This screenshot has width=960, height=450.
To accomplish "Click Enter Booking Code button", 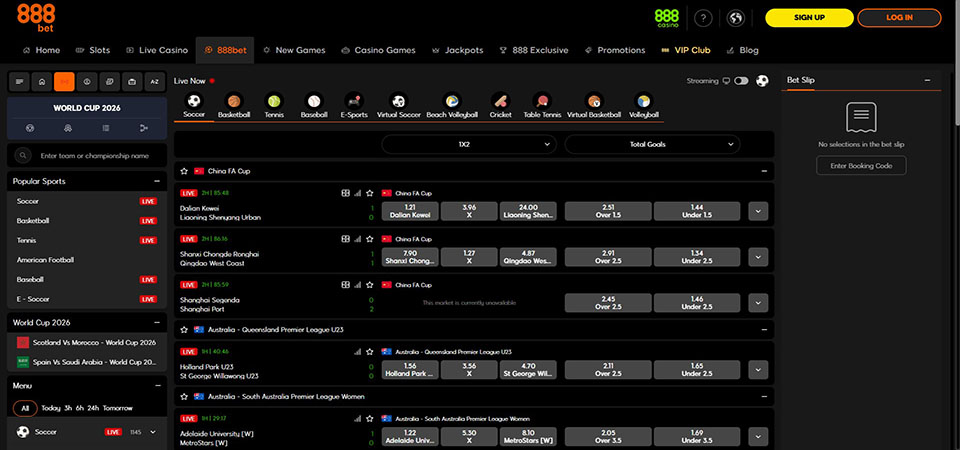I will click(861, 165).
